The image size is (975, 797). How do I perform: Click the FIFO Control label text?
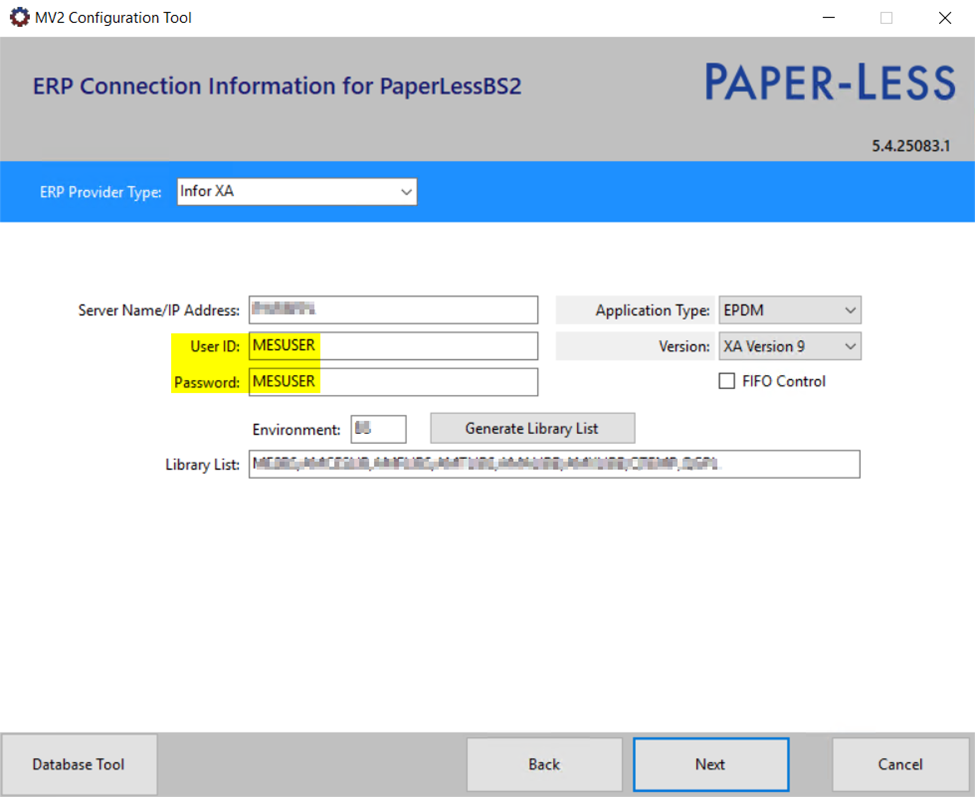(783, 381)
